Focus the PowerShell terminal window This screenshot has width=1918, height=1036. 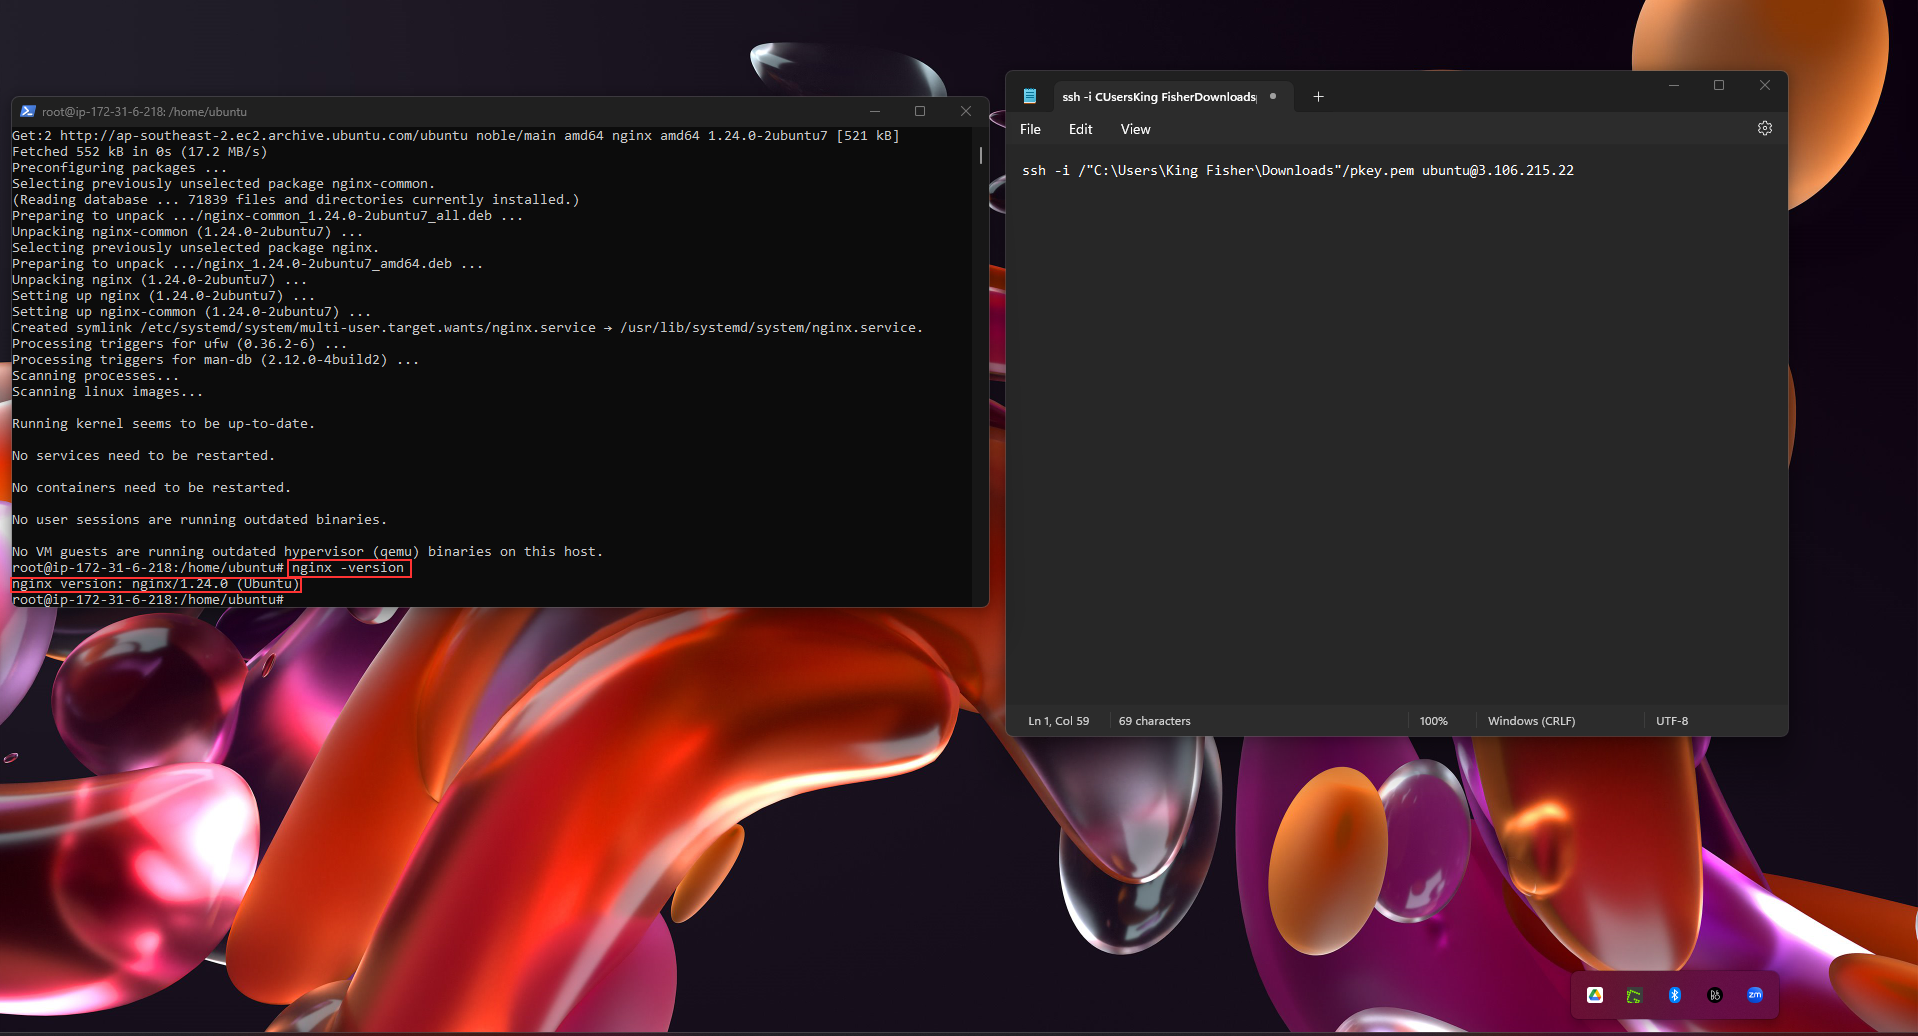[500, 450]
